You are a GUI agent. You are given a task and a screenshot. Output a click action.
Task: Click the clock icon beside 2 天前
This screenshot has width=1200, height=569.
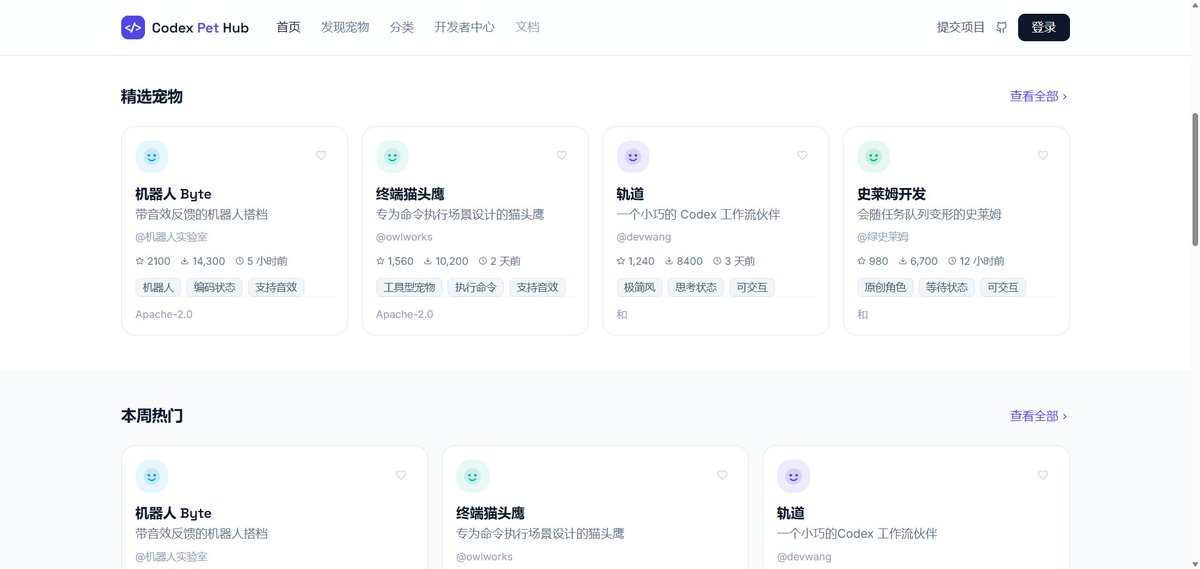pos(483,261)
